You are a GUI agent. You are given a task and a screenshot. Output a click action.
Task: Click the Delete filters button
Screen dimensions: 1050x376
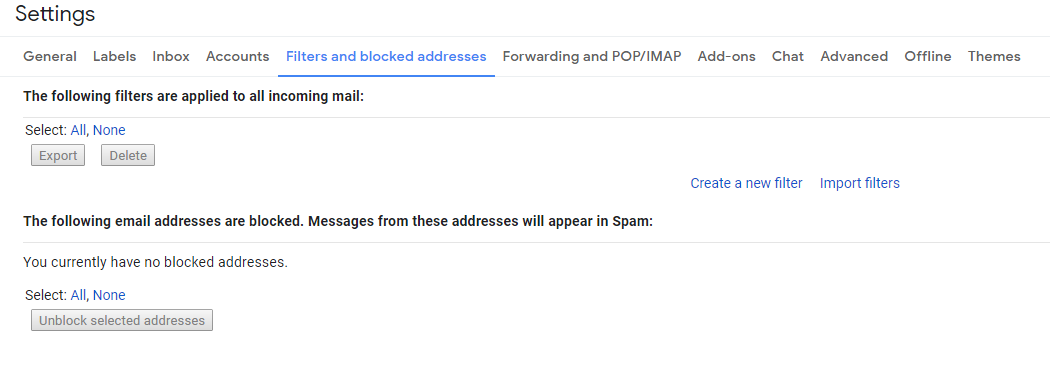click(x=128, y=155)
